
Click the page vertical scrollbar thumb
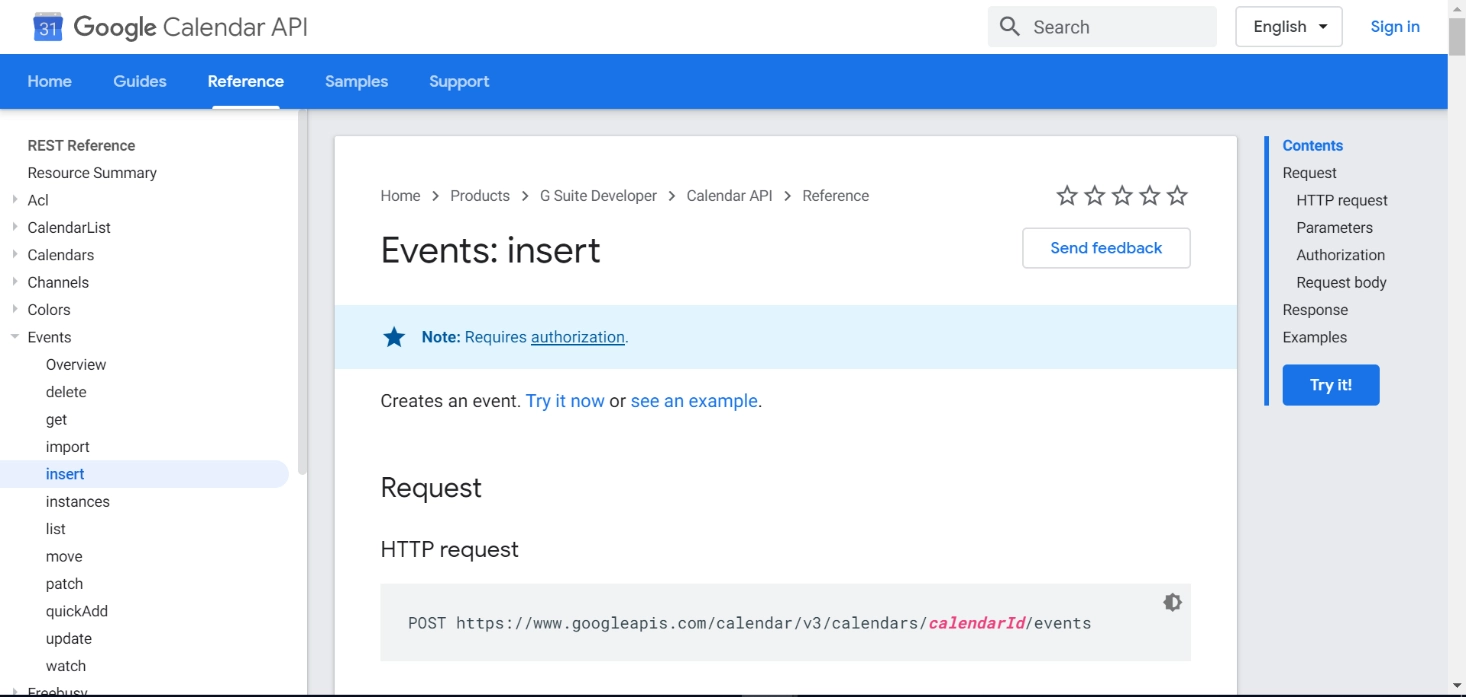click(1457, 36)
